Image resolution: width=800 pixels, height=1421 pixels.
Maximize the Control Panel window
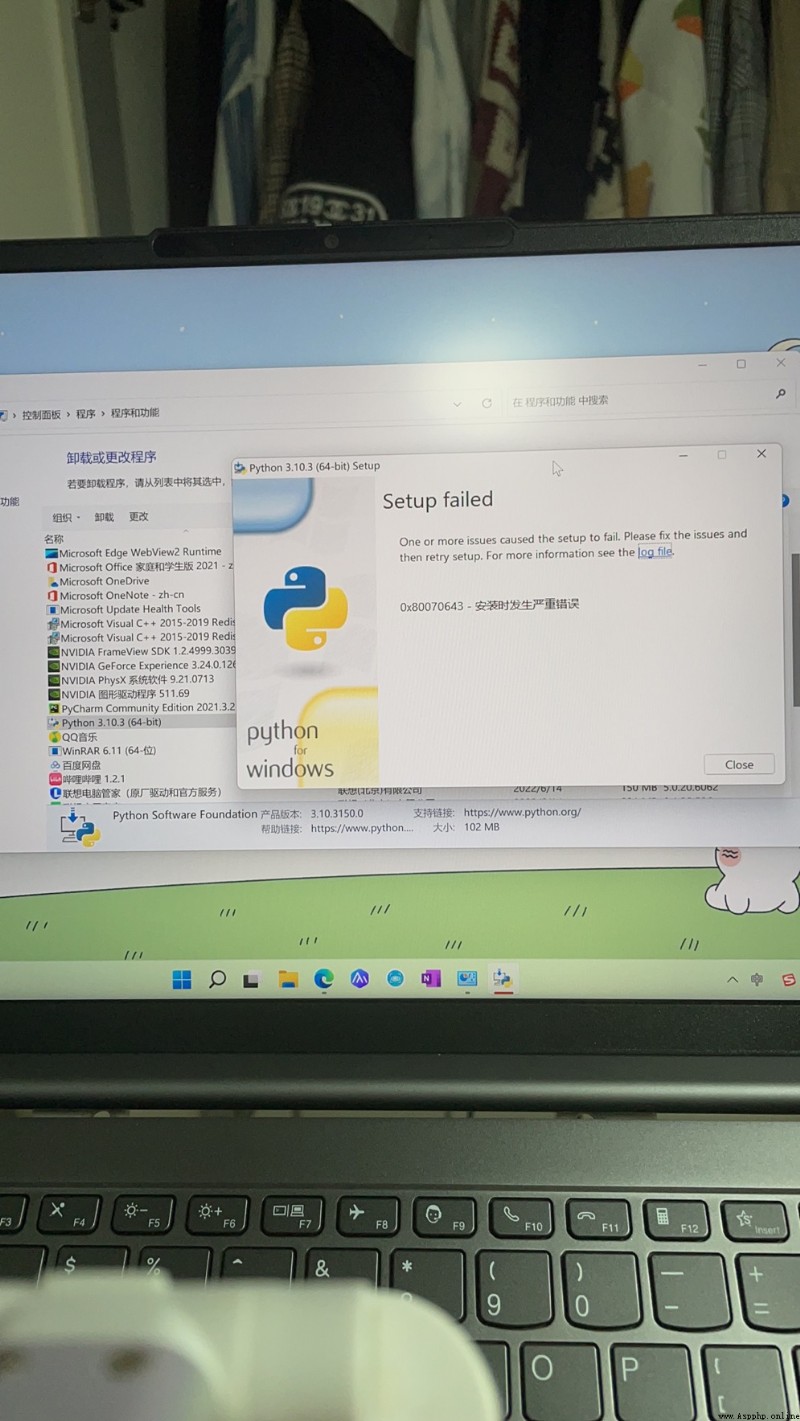[741, 364]
